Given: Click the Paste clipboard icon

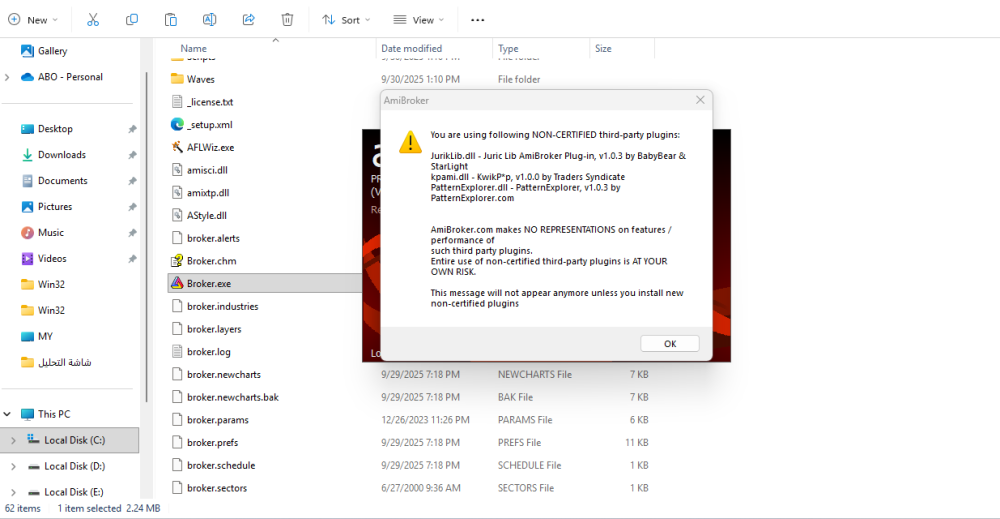Looking at the screenshot, I should pyautogui.click(x=171, y=19).
